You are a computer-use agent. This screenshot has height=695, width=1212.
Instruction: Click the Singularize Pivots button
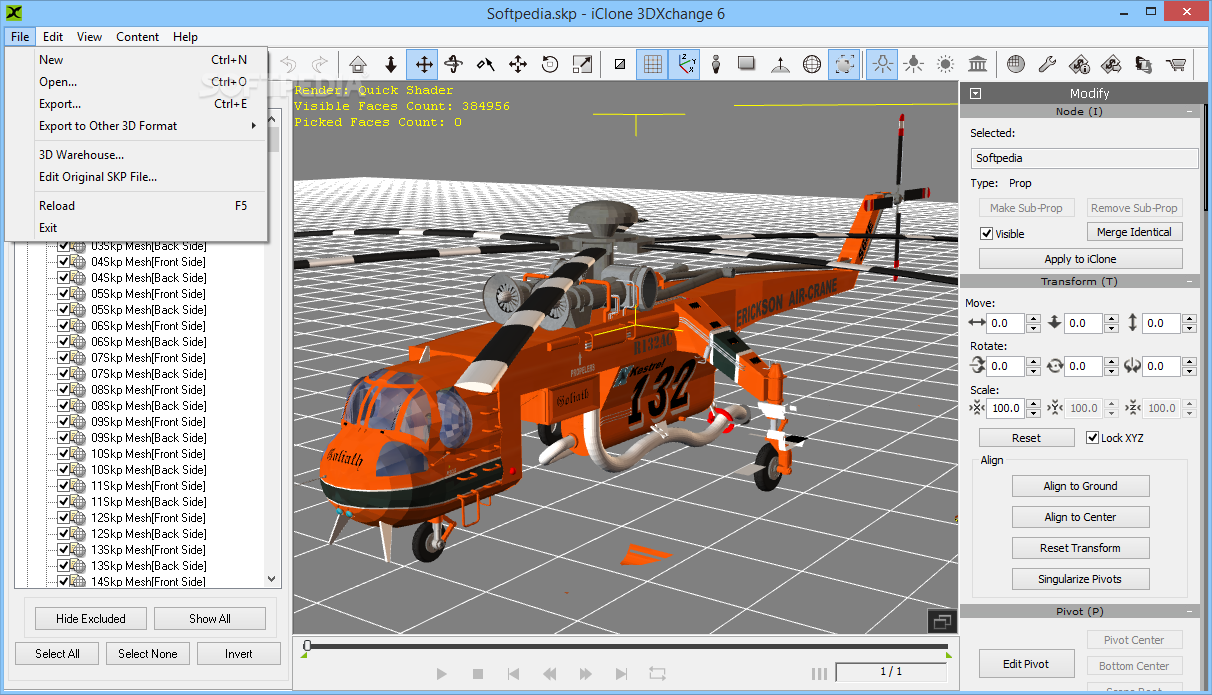(1080, 579)
